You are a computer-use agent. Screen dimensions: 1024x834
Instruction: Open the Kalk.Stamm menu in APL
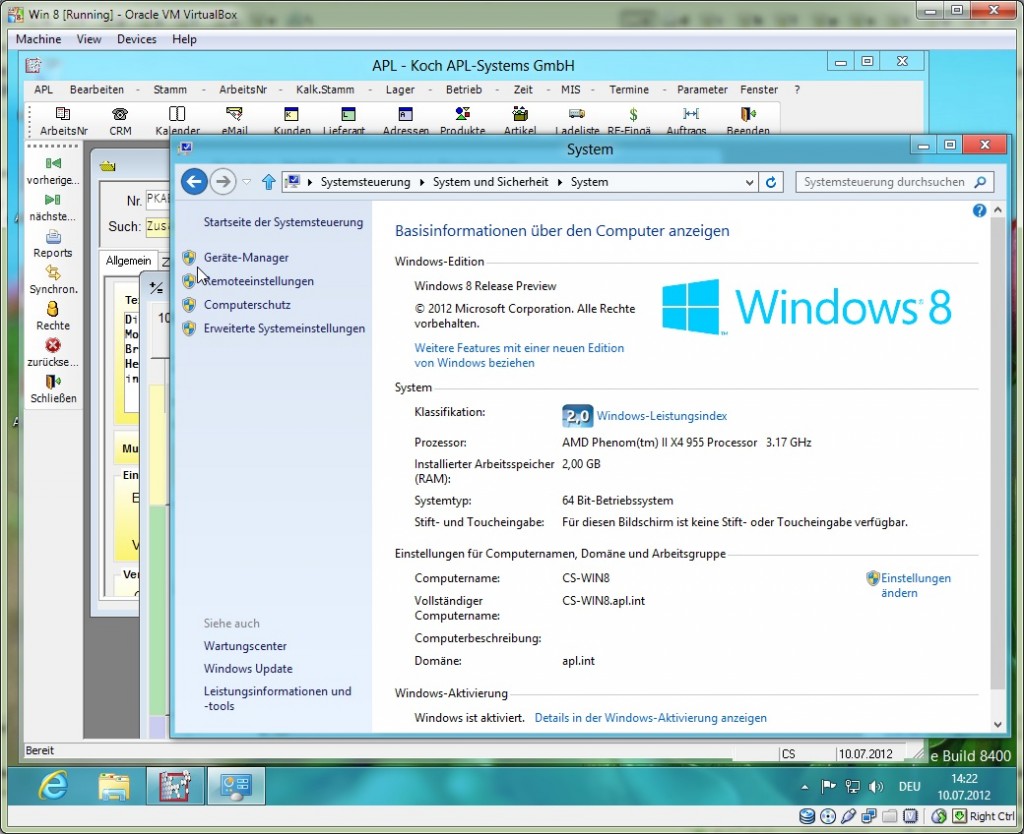pyautogui.click(x=325, y=89)
